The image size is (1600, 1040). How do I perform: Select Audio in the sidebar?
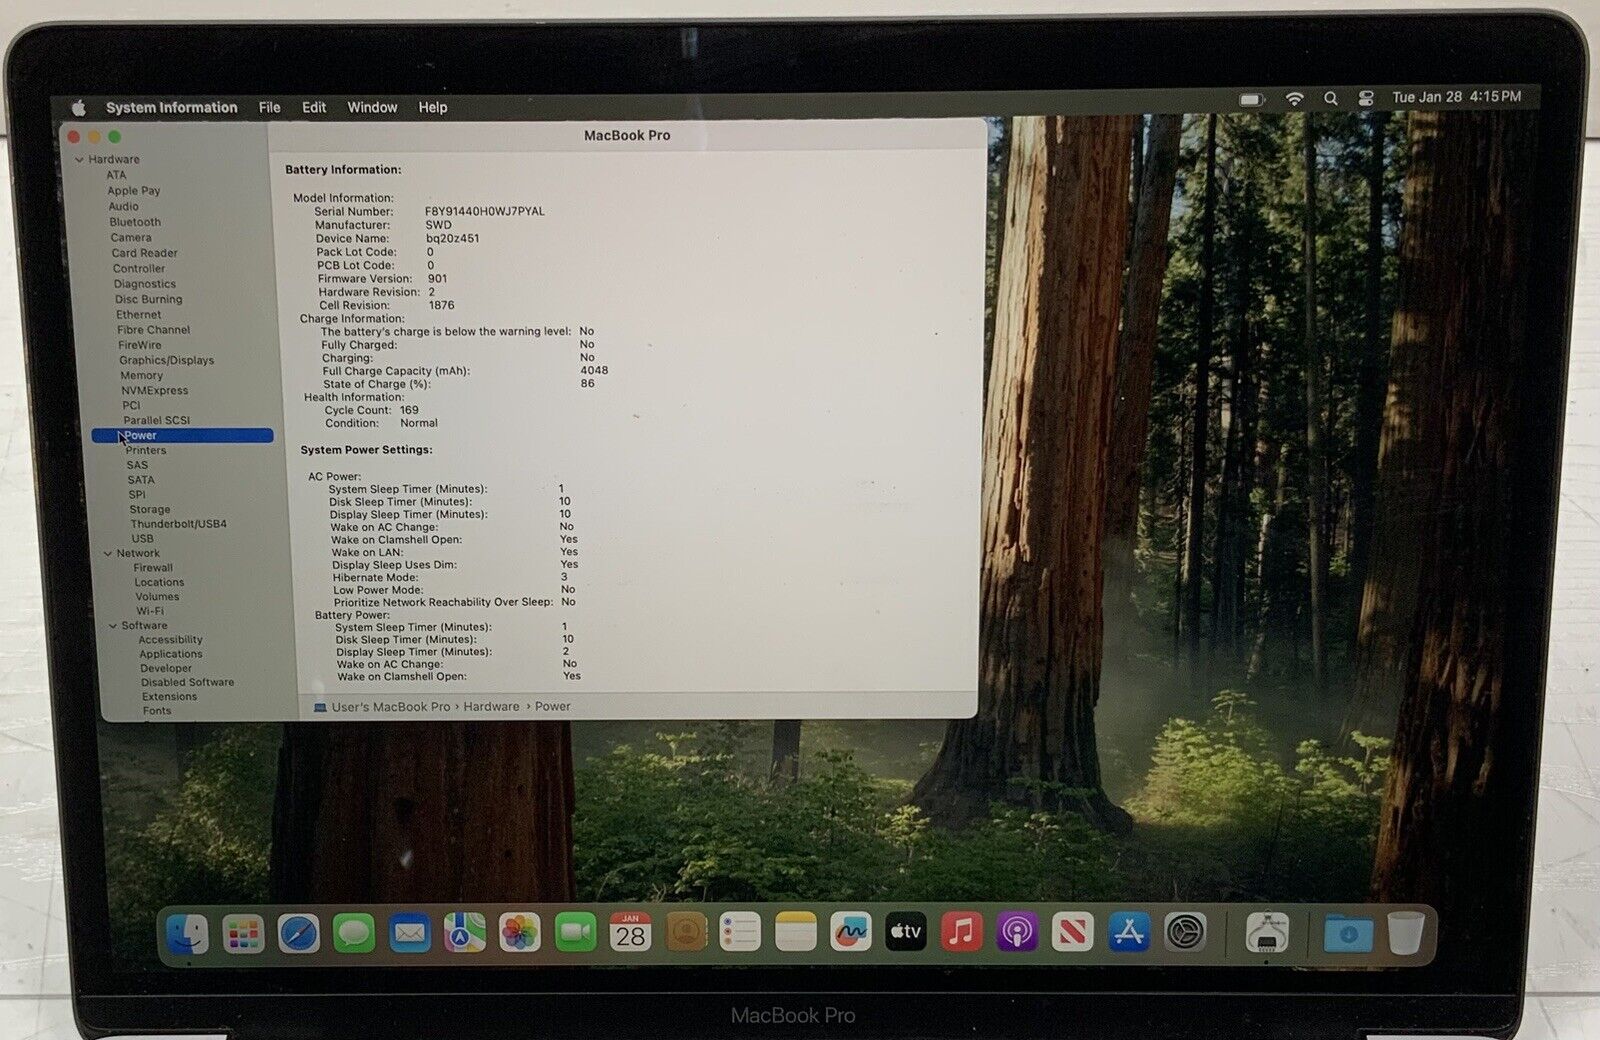click(x=124, y=206)
